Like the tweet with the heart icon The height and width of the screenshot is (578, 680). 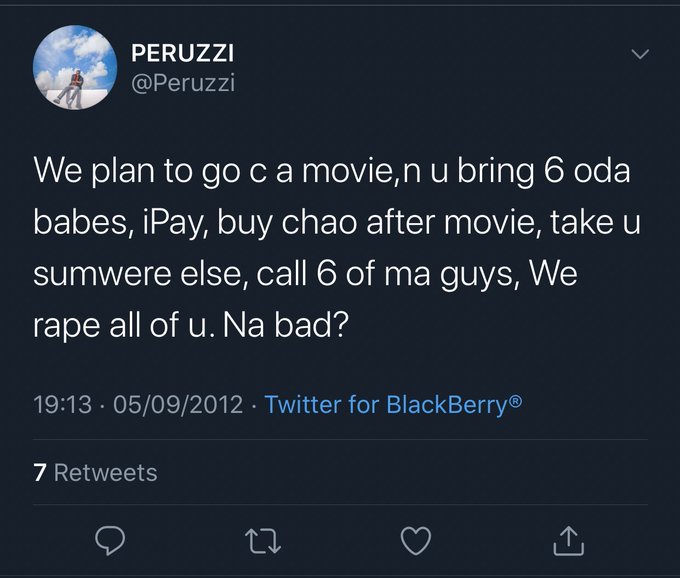point(415,541)
